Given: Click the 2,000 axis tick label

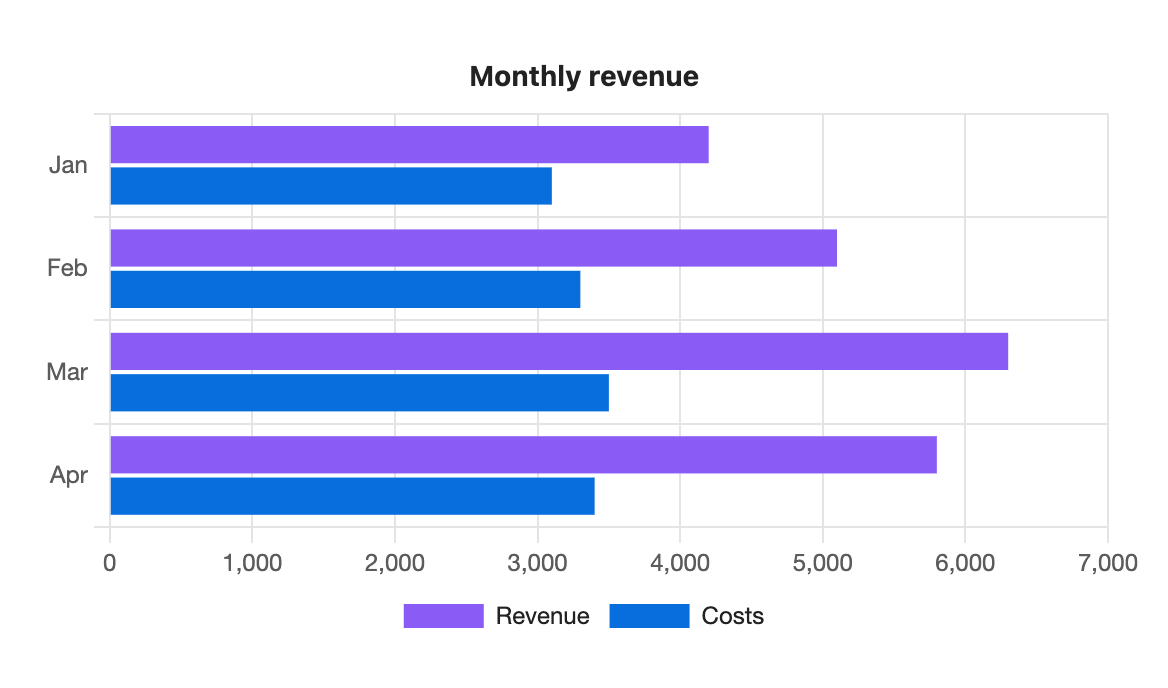Looking at the screenshot, I should (395, 563).
